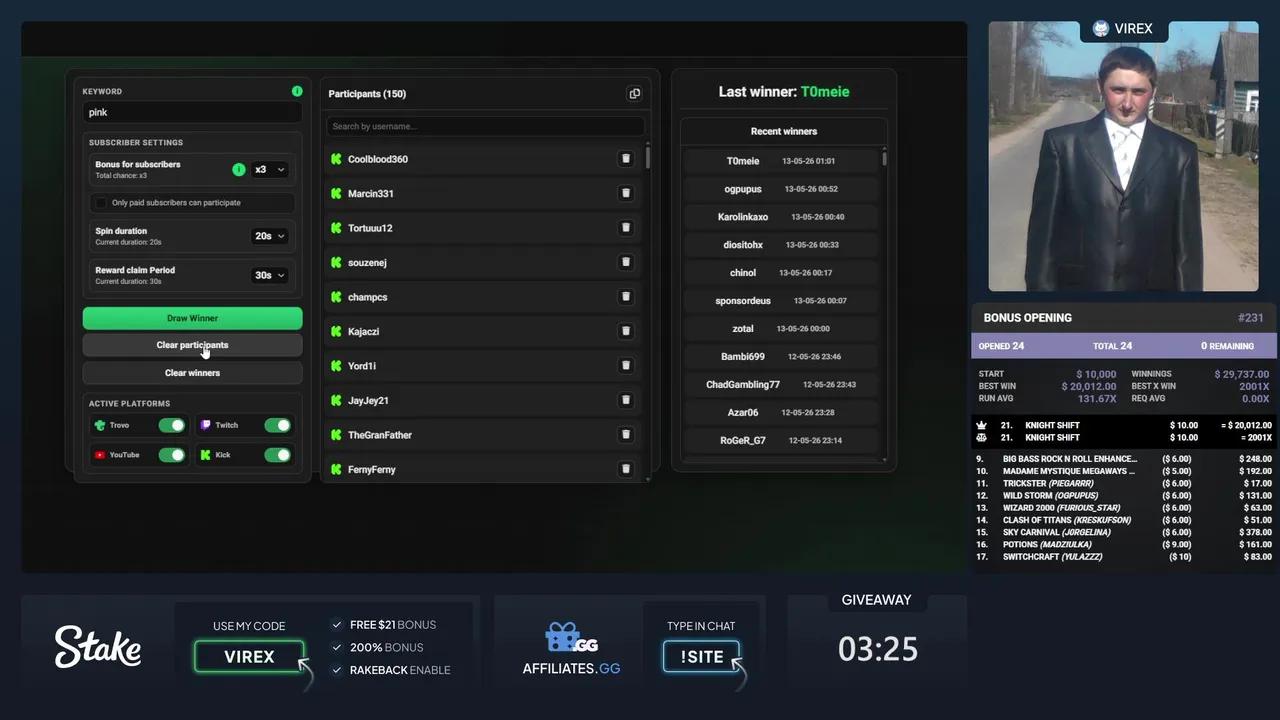Image resolution: width=1280 pixels, height=720 pixels.
Task: Click the Clear participants button
Action: [x=192, y=345]
